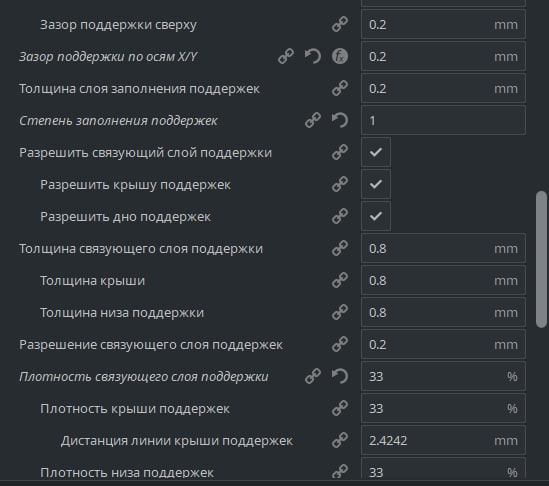Click link icon for Толщина связующего слоя поддержки

340,248
